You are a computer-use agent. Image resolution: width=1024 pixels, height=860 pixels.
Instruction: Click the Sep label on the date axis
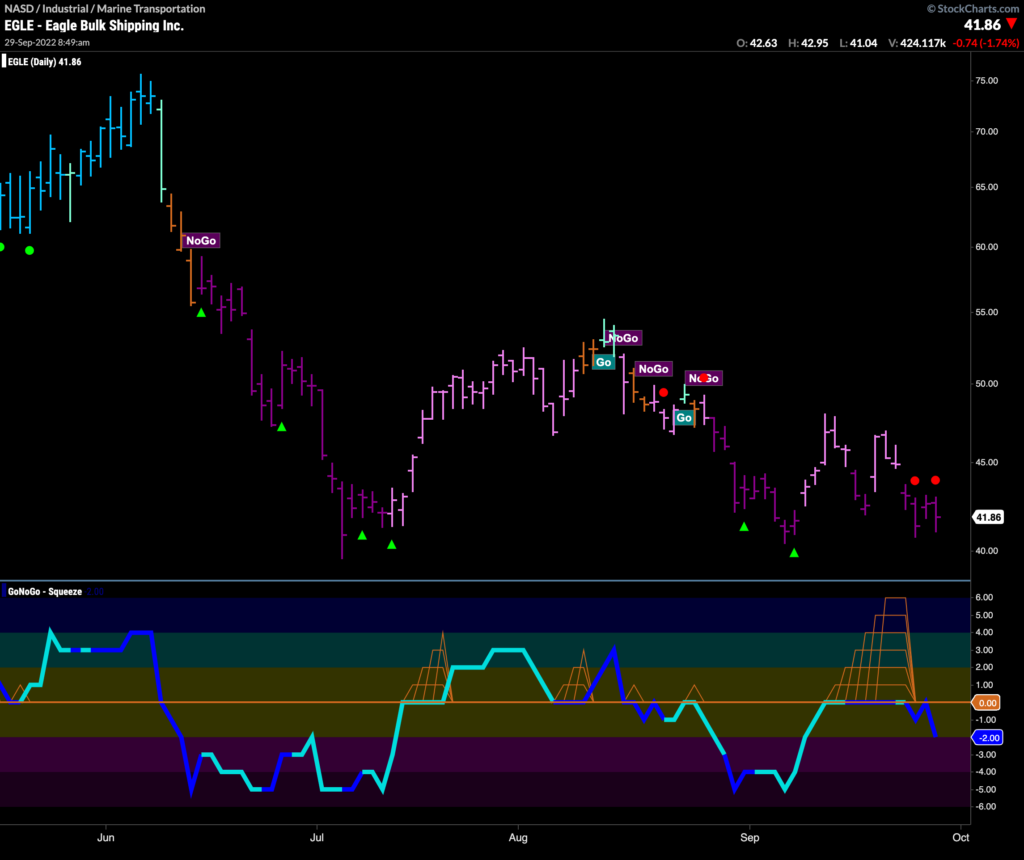point(750,838)
